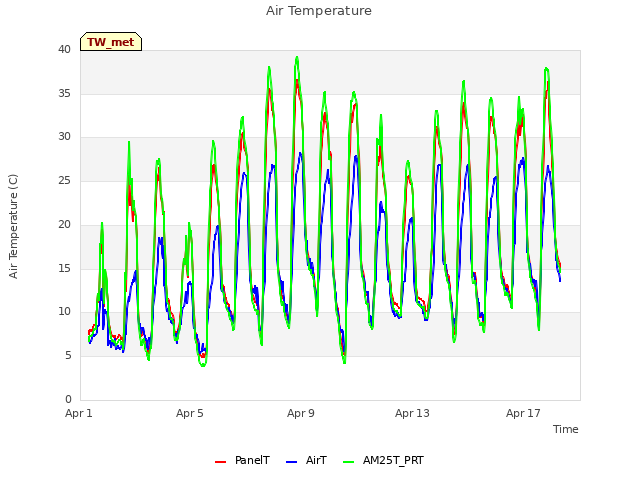The image size is (640, 480).
Task: Click the 25 y-axis tick label
Action: click(64, 180)
